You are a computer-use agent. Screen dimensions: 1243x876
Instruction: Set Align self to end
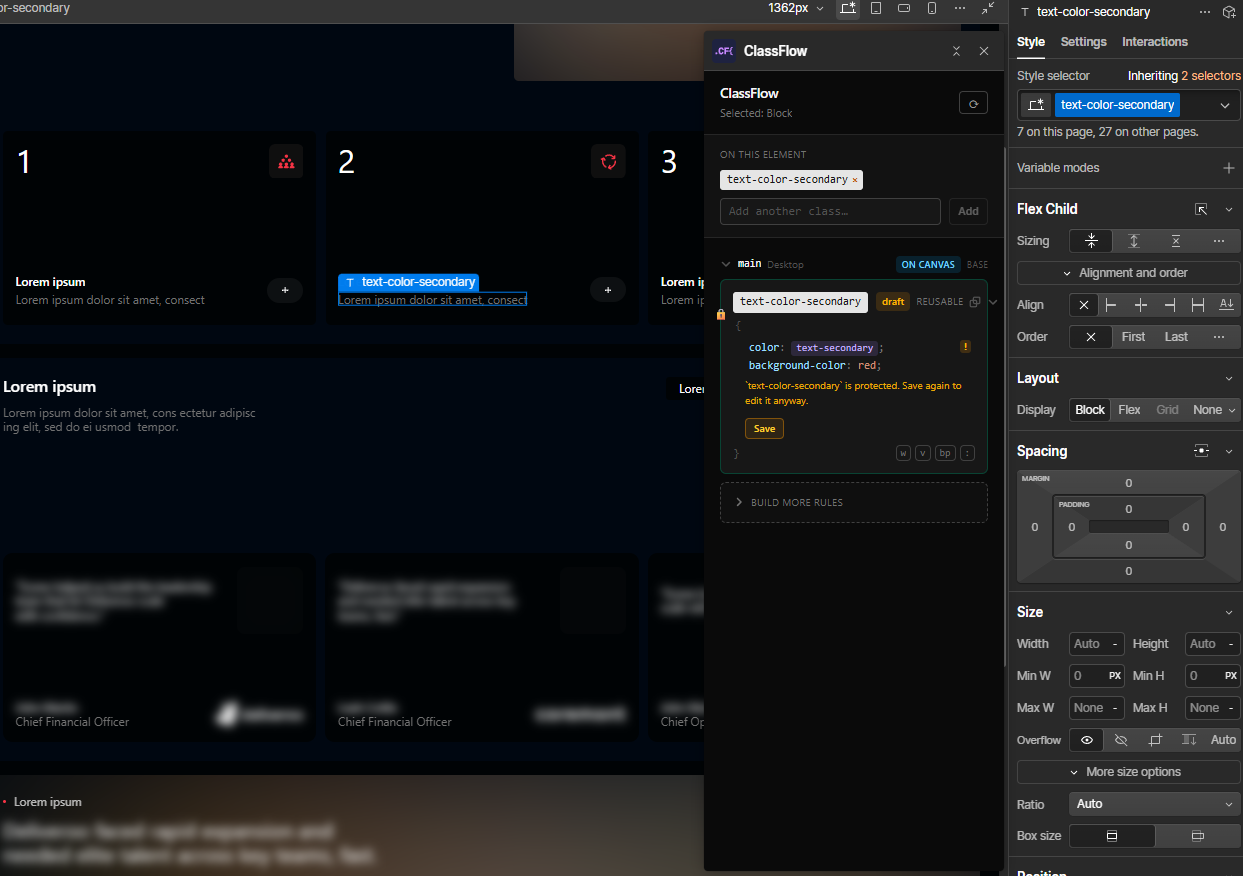tap(1169, 305)
